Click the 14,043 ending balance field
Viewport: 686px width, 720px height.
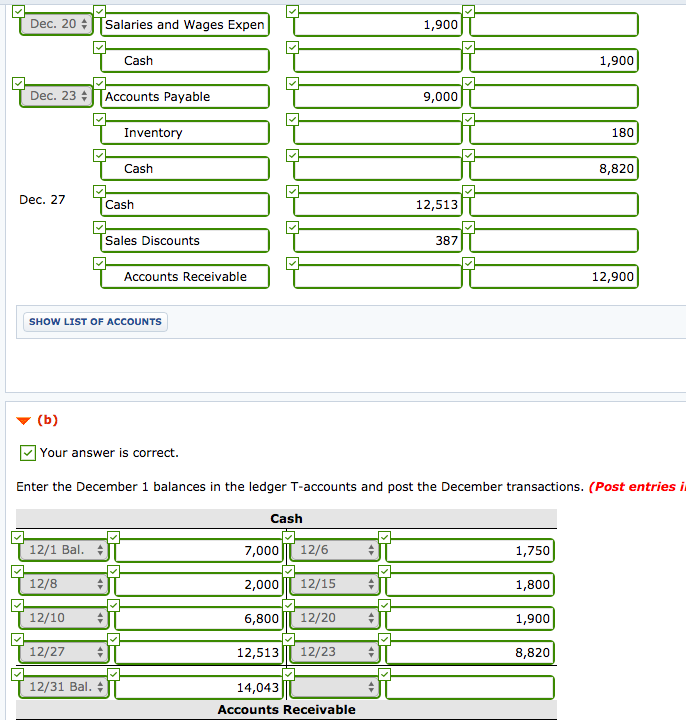tap(199, 687)
